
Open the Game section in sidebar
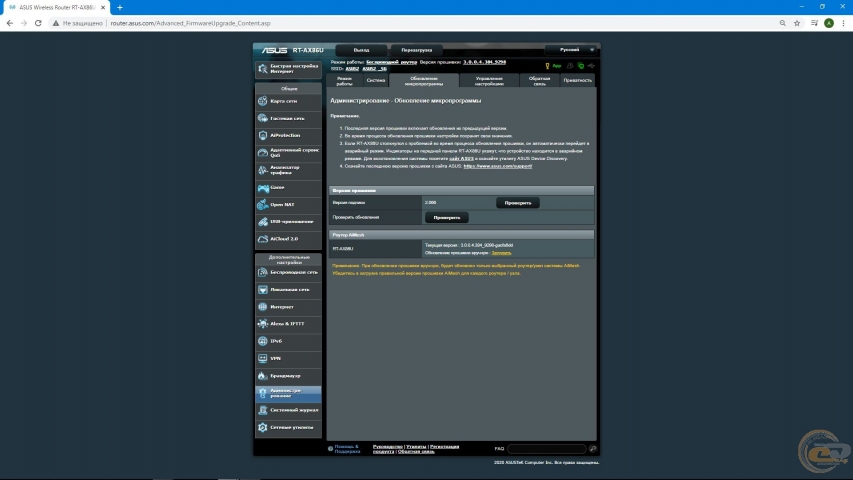tap(288, 187)
